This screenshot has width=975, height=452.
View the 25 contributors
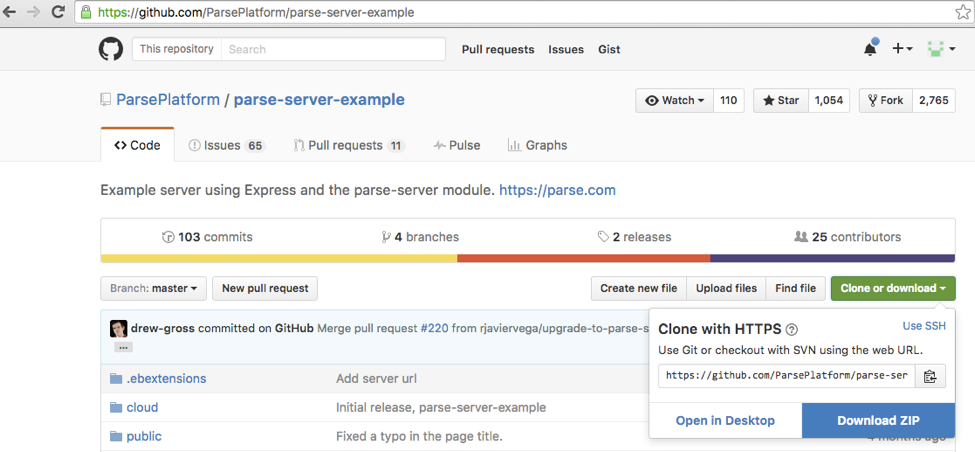[x=848, y=237]
